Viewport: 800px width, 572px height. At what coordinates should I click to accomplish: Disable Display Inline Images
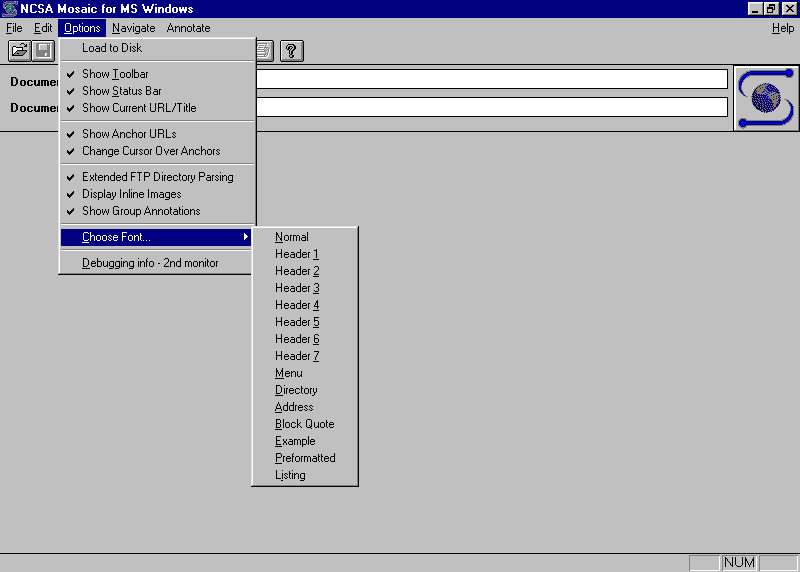click(156, 194)
